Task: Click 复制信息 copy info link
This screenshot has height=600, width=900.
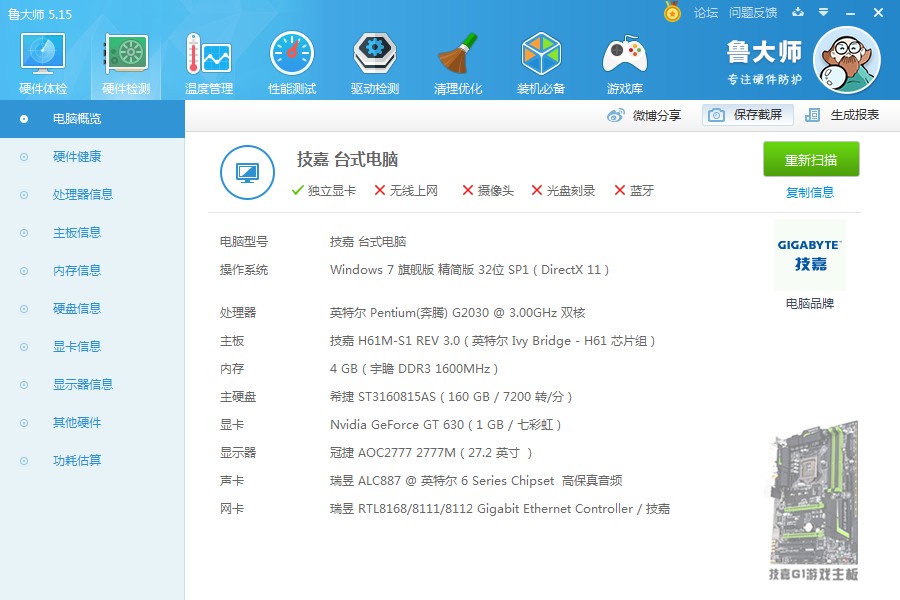Action: pos(810,192)
